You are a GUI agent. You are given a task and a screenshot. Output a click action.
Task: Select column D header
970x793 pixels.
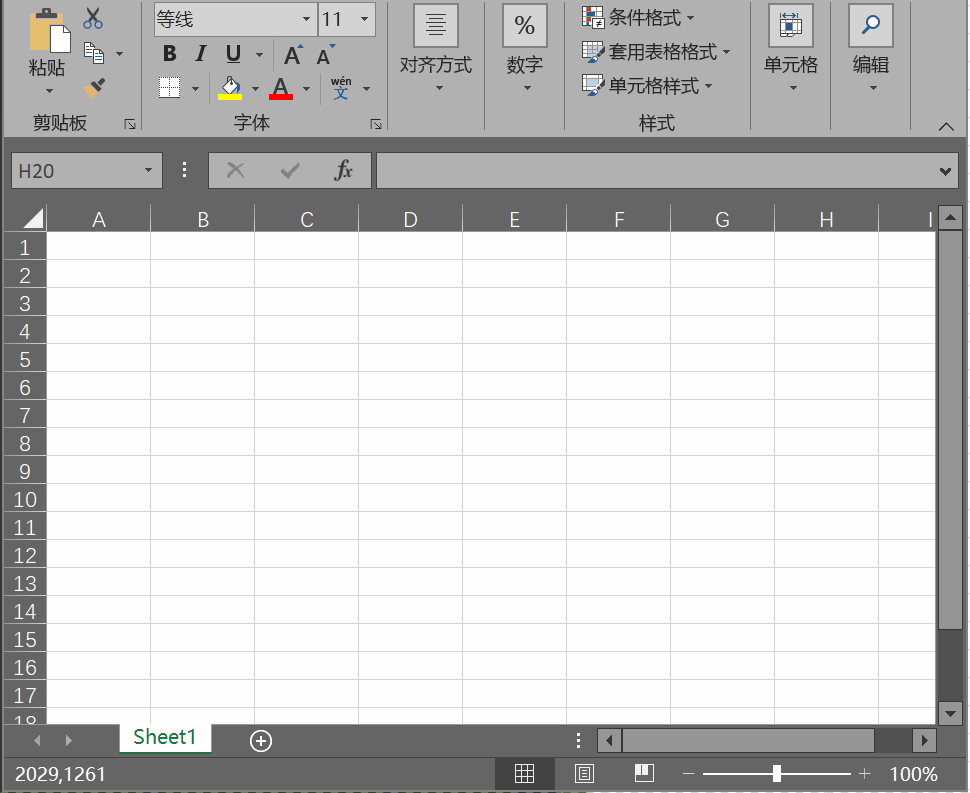tap(410, 219)
